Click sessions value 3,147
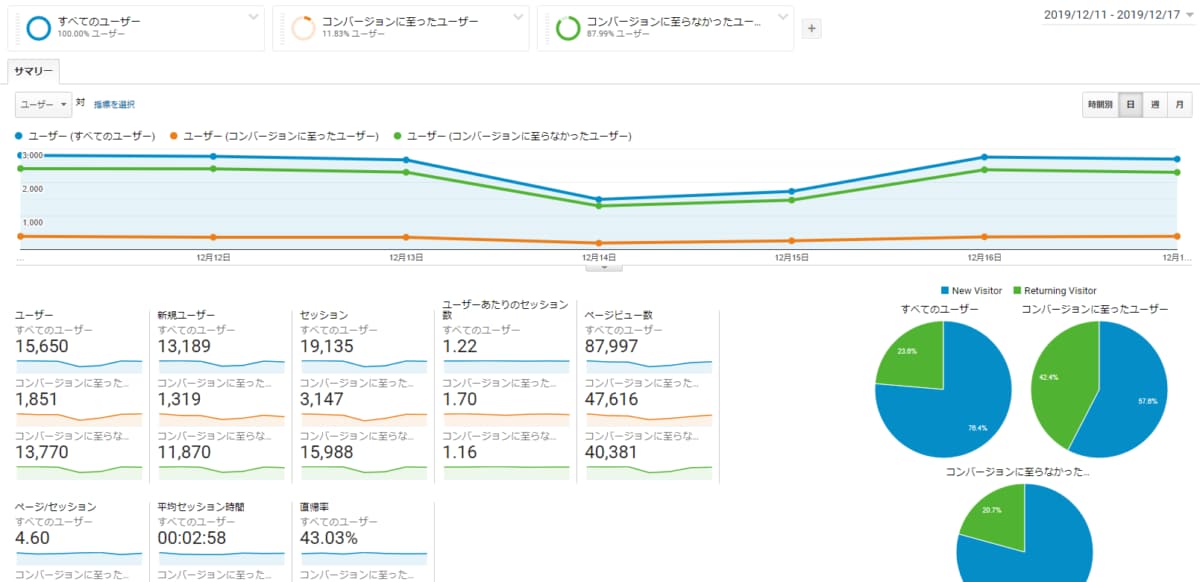The width and height of the screenshot is (1200, 582). click(x=321, y=399)
